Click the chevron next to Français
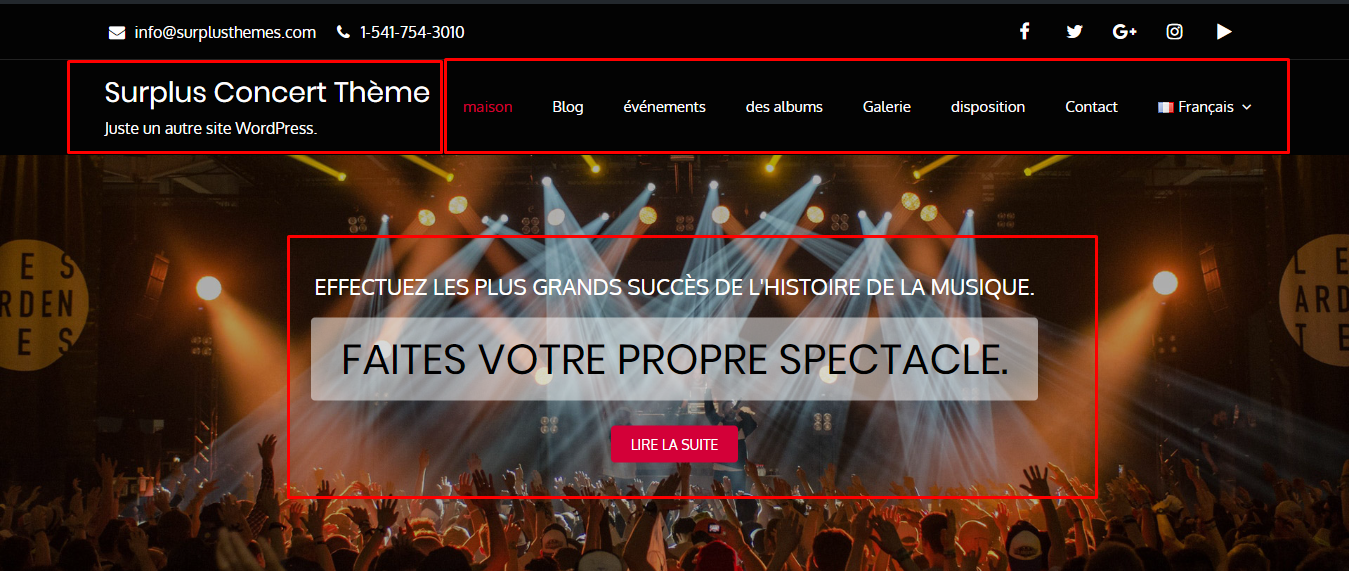Viewport: 1349px width, 571px height. [1246, 107]
